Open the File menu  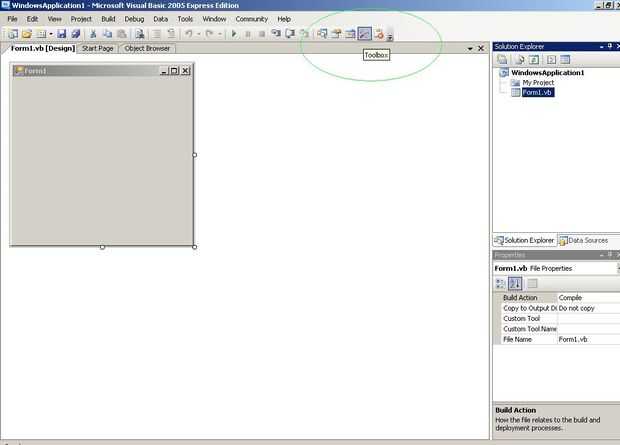pyautogui.click(x=12, y=19)
